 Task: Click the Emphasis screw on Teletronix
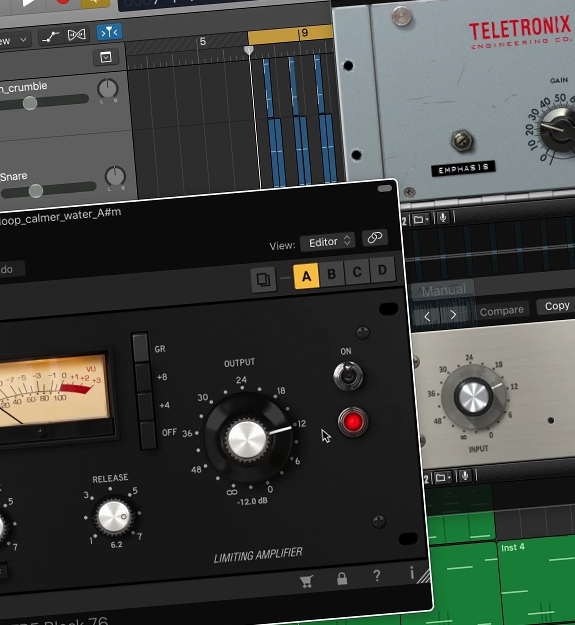462,141
